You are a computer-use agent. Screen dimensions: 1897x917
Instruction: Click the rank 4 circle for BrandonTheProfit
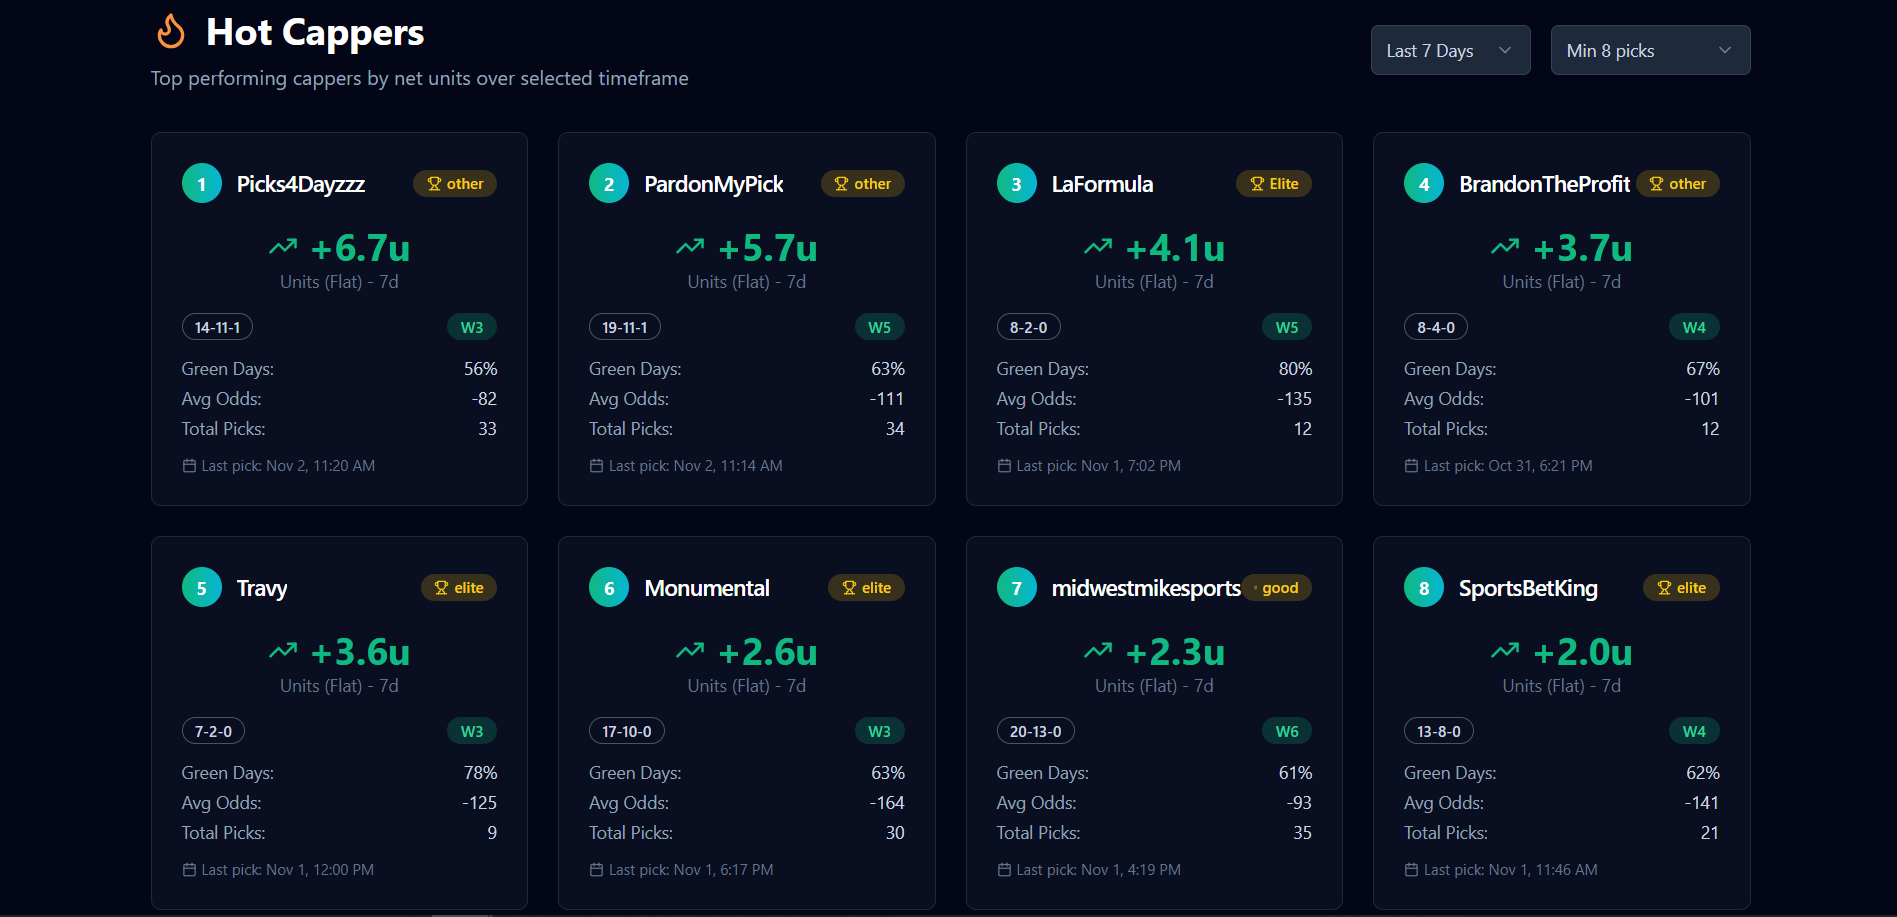pos(1424,184)
